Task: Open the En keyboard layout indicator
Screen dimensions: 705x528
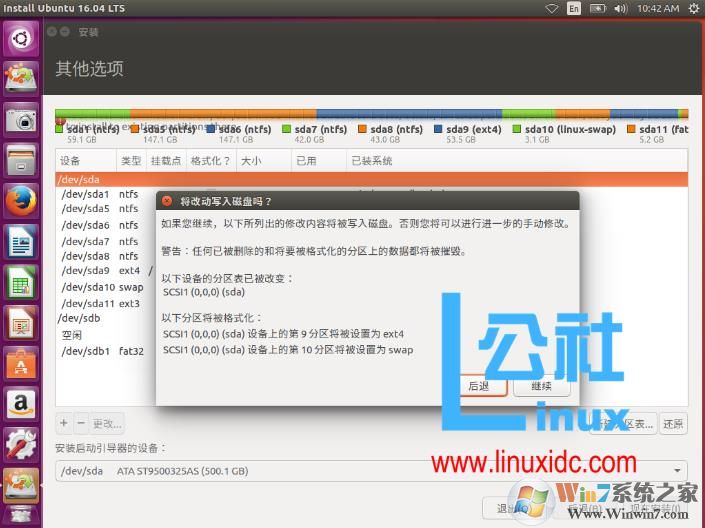Action: [x=574, y=8]
